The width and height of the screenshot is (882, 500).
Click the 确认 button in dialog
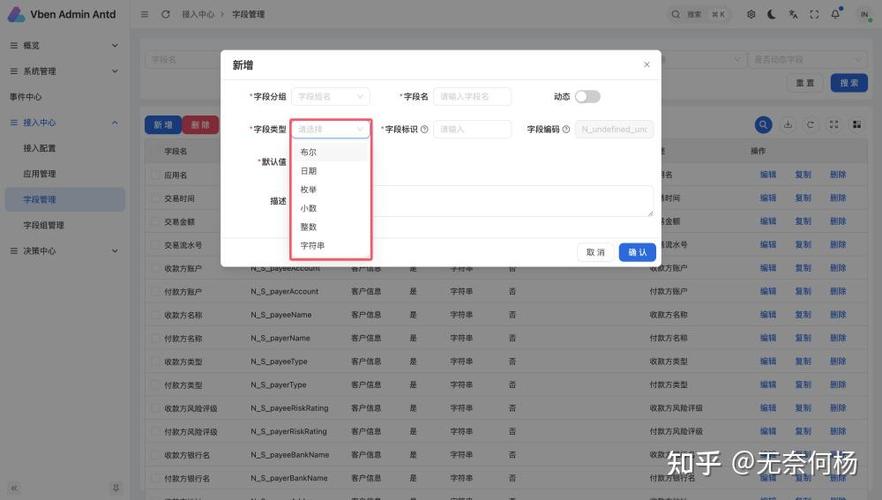coord(637,253)
